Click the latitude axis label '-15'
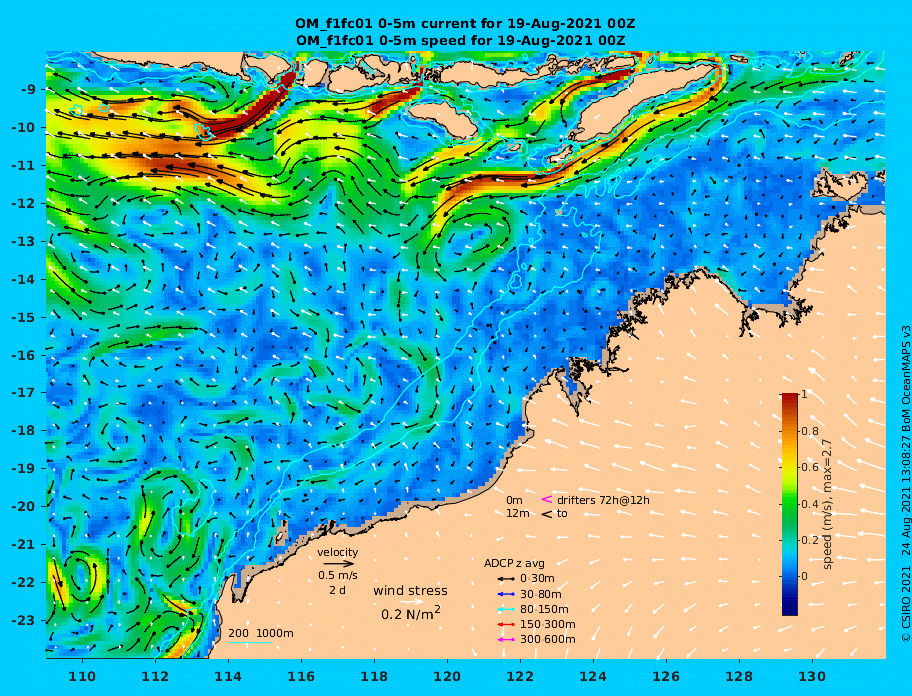The image size is (912, 696). (24, 317)
